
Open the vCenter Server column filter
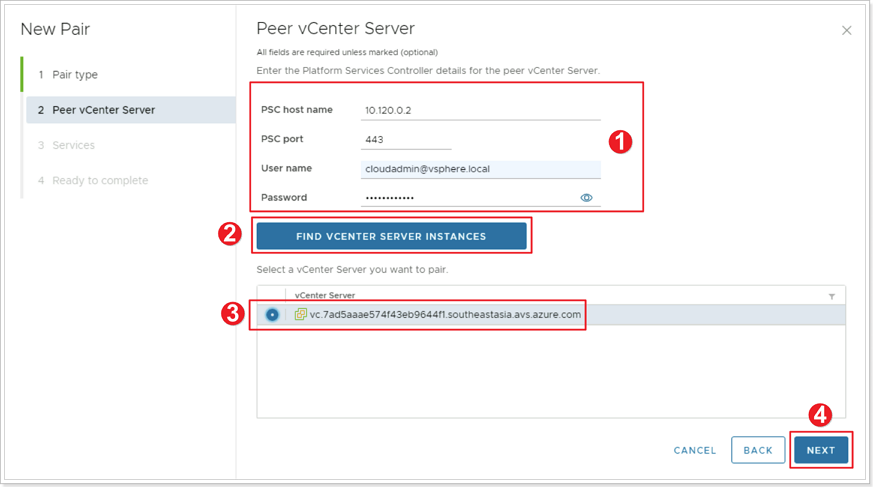pos(832,297)
